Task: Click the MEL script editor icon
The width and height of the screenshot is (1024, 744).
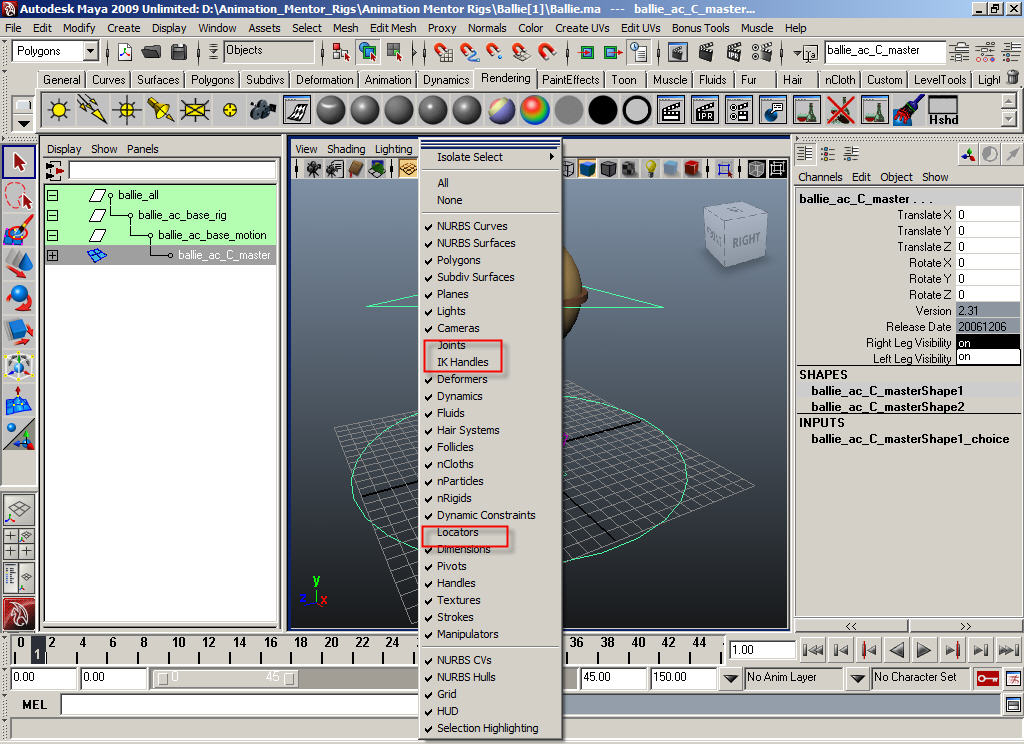Action: click(x=1013, y=705)
